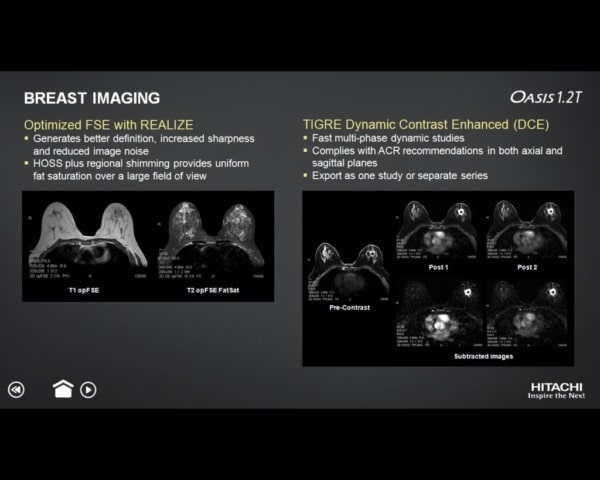Click the rewind/previous slide icon
The height and width of the screenshot is (480, 600).
[16, 390]
